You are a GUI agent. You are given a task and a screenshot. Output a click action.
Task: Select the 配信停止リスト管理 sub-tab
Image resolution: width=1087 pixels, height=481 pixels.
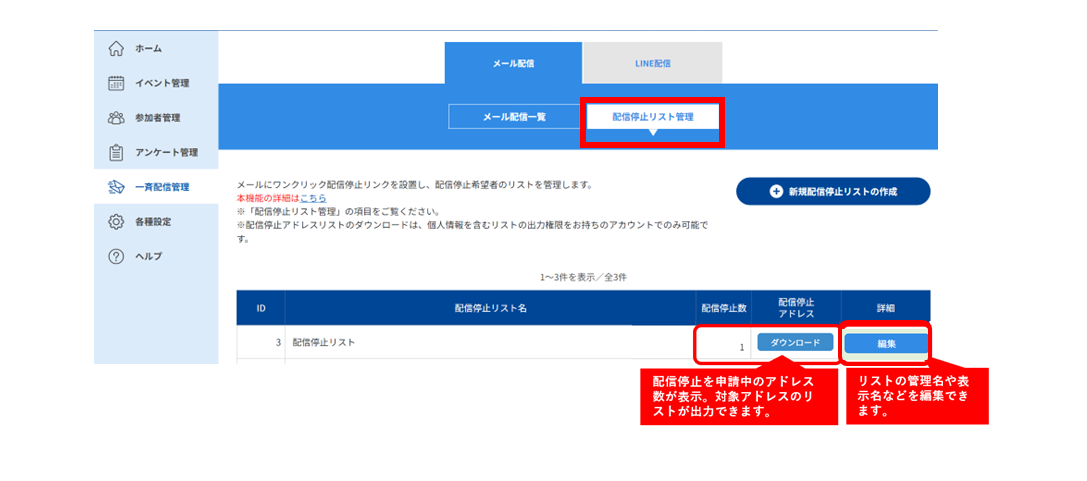point(652,117)
